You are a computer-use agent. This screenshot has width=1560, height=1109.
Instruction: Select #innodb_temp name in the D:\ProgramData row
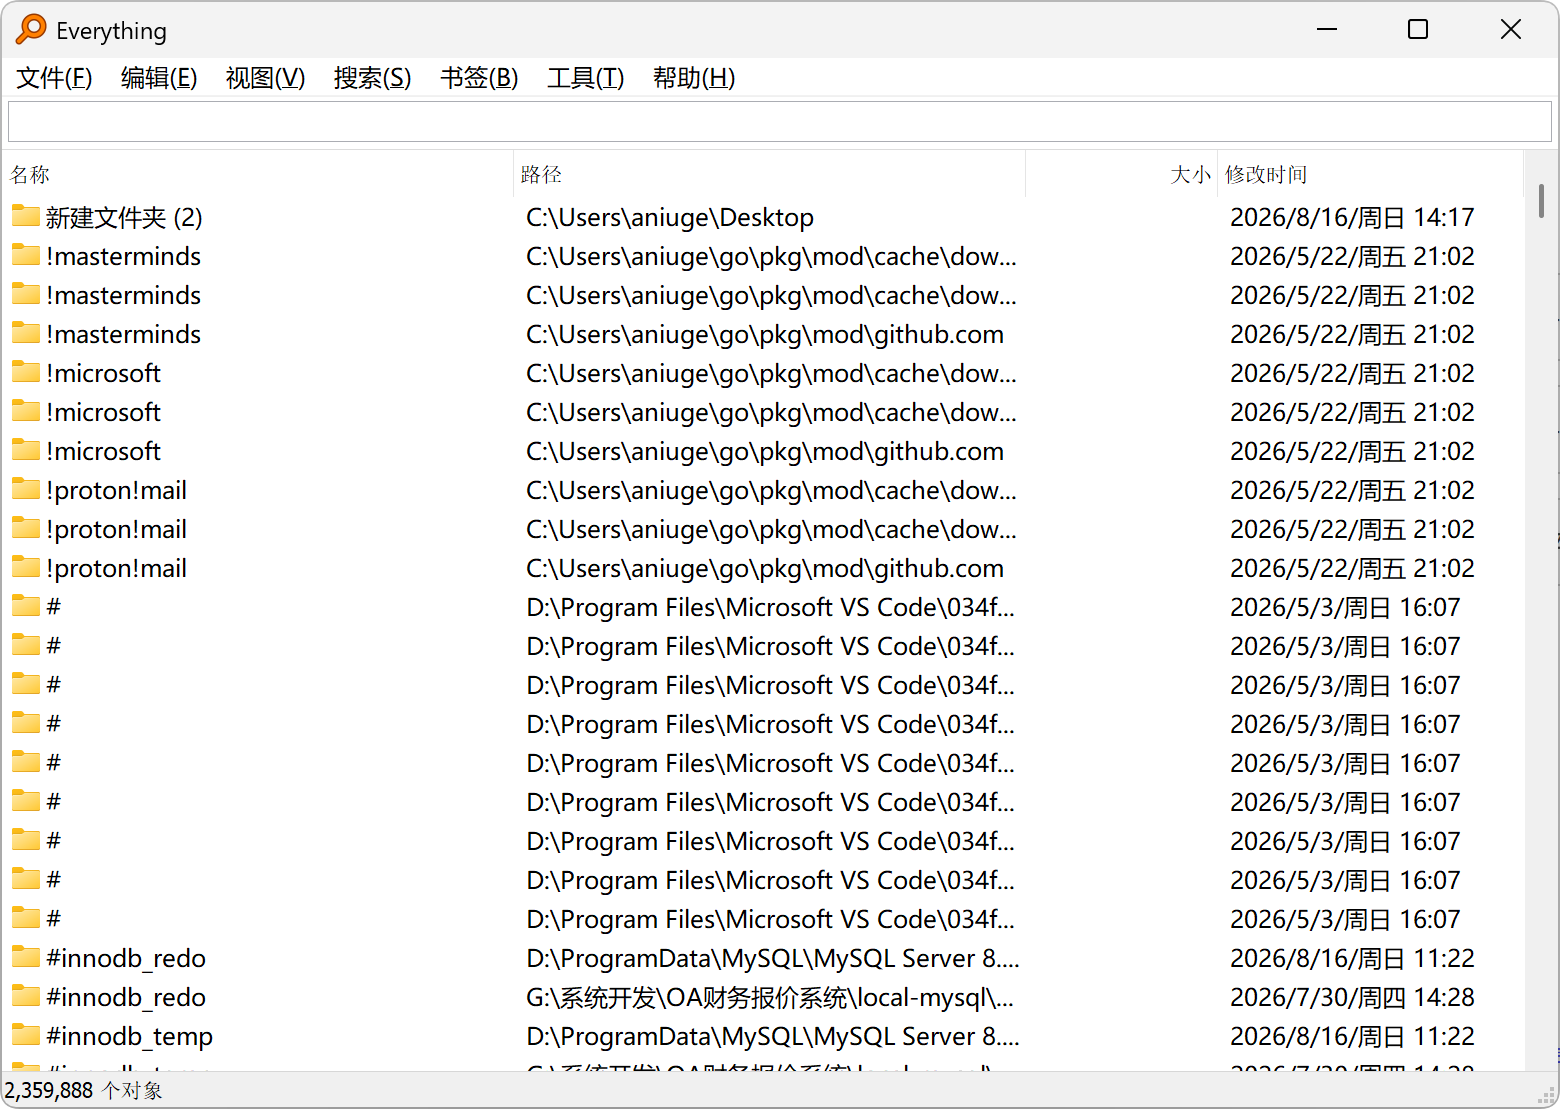(129, 1036)
